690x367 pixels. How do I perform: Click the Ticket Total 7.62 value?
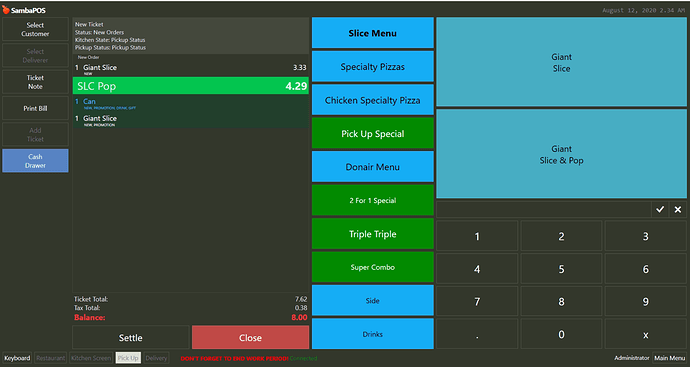[301, 299]
